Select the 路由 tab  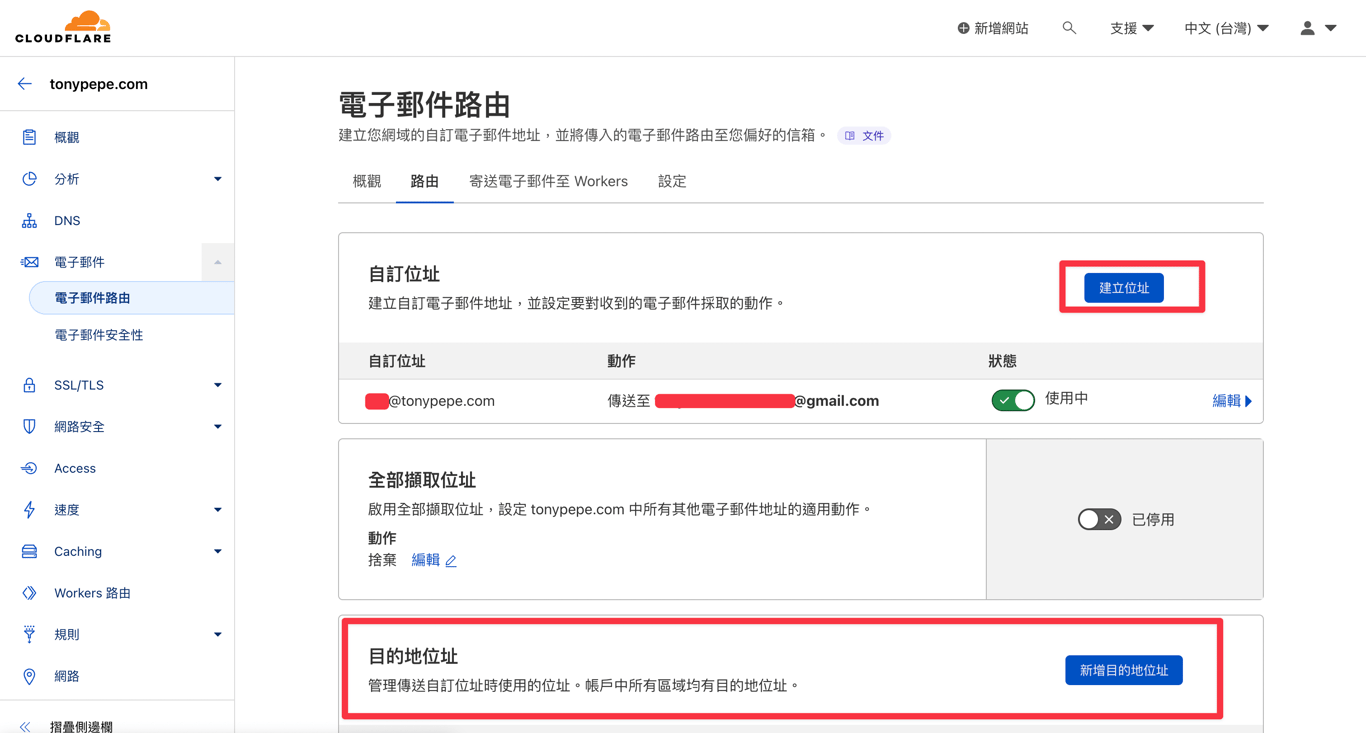(x=424, y=181)
